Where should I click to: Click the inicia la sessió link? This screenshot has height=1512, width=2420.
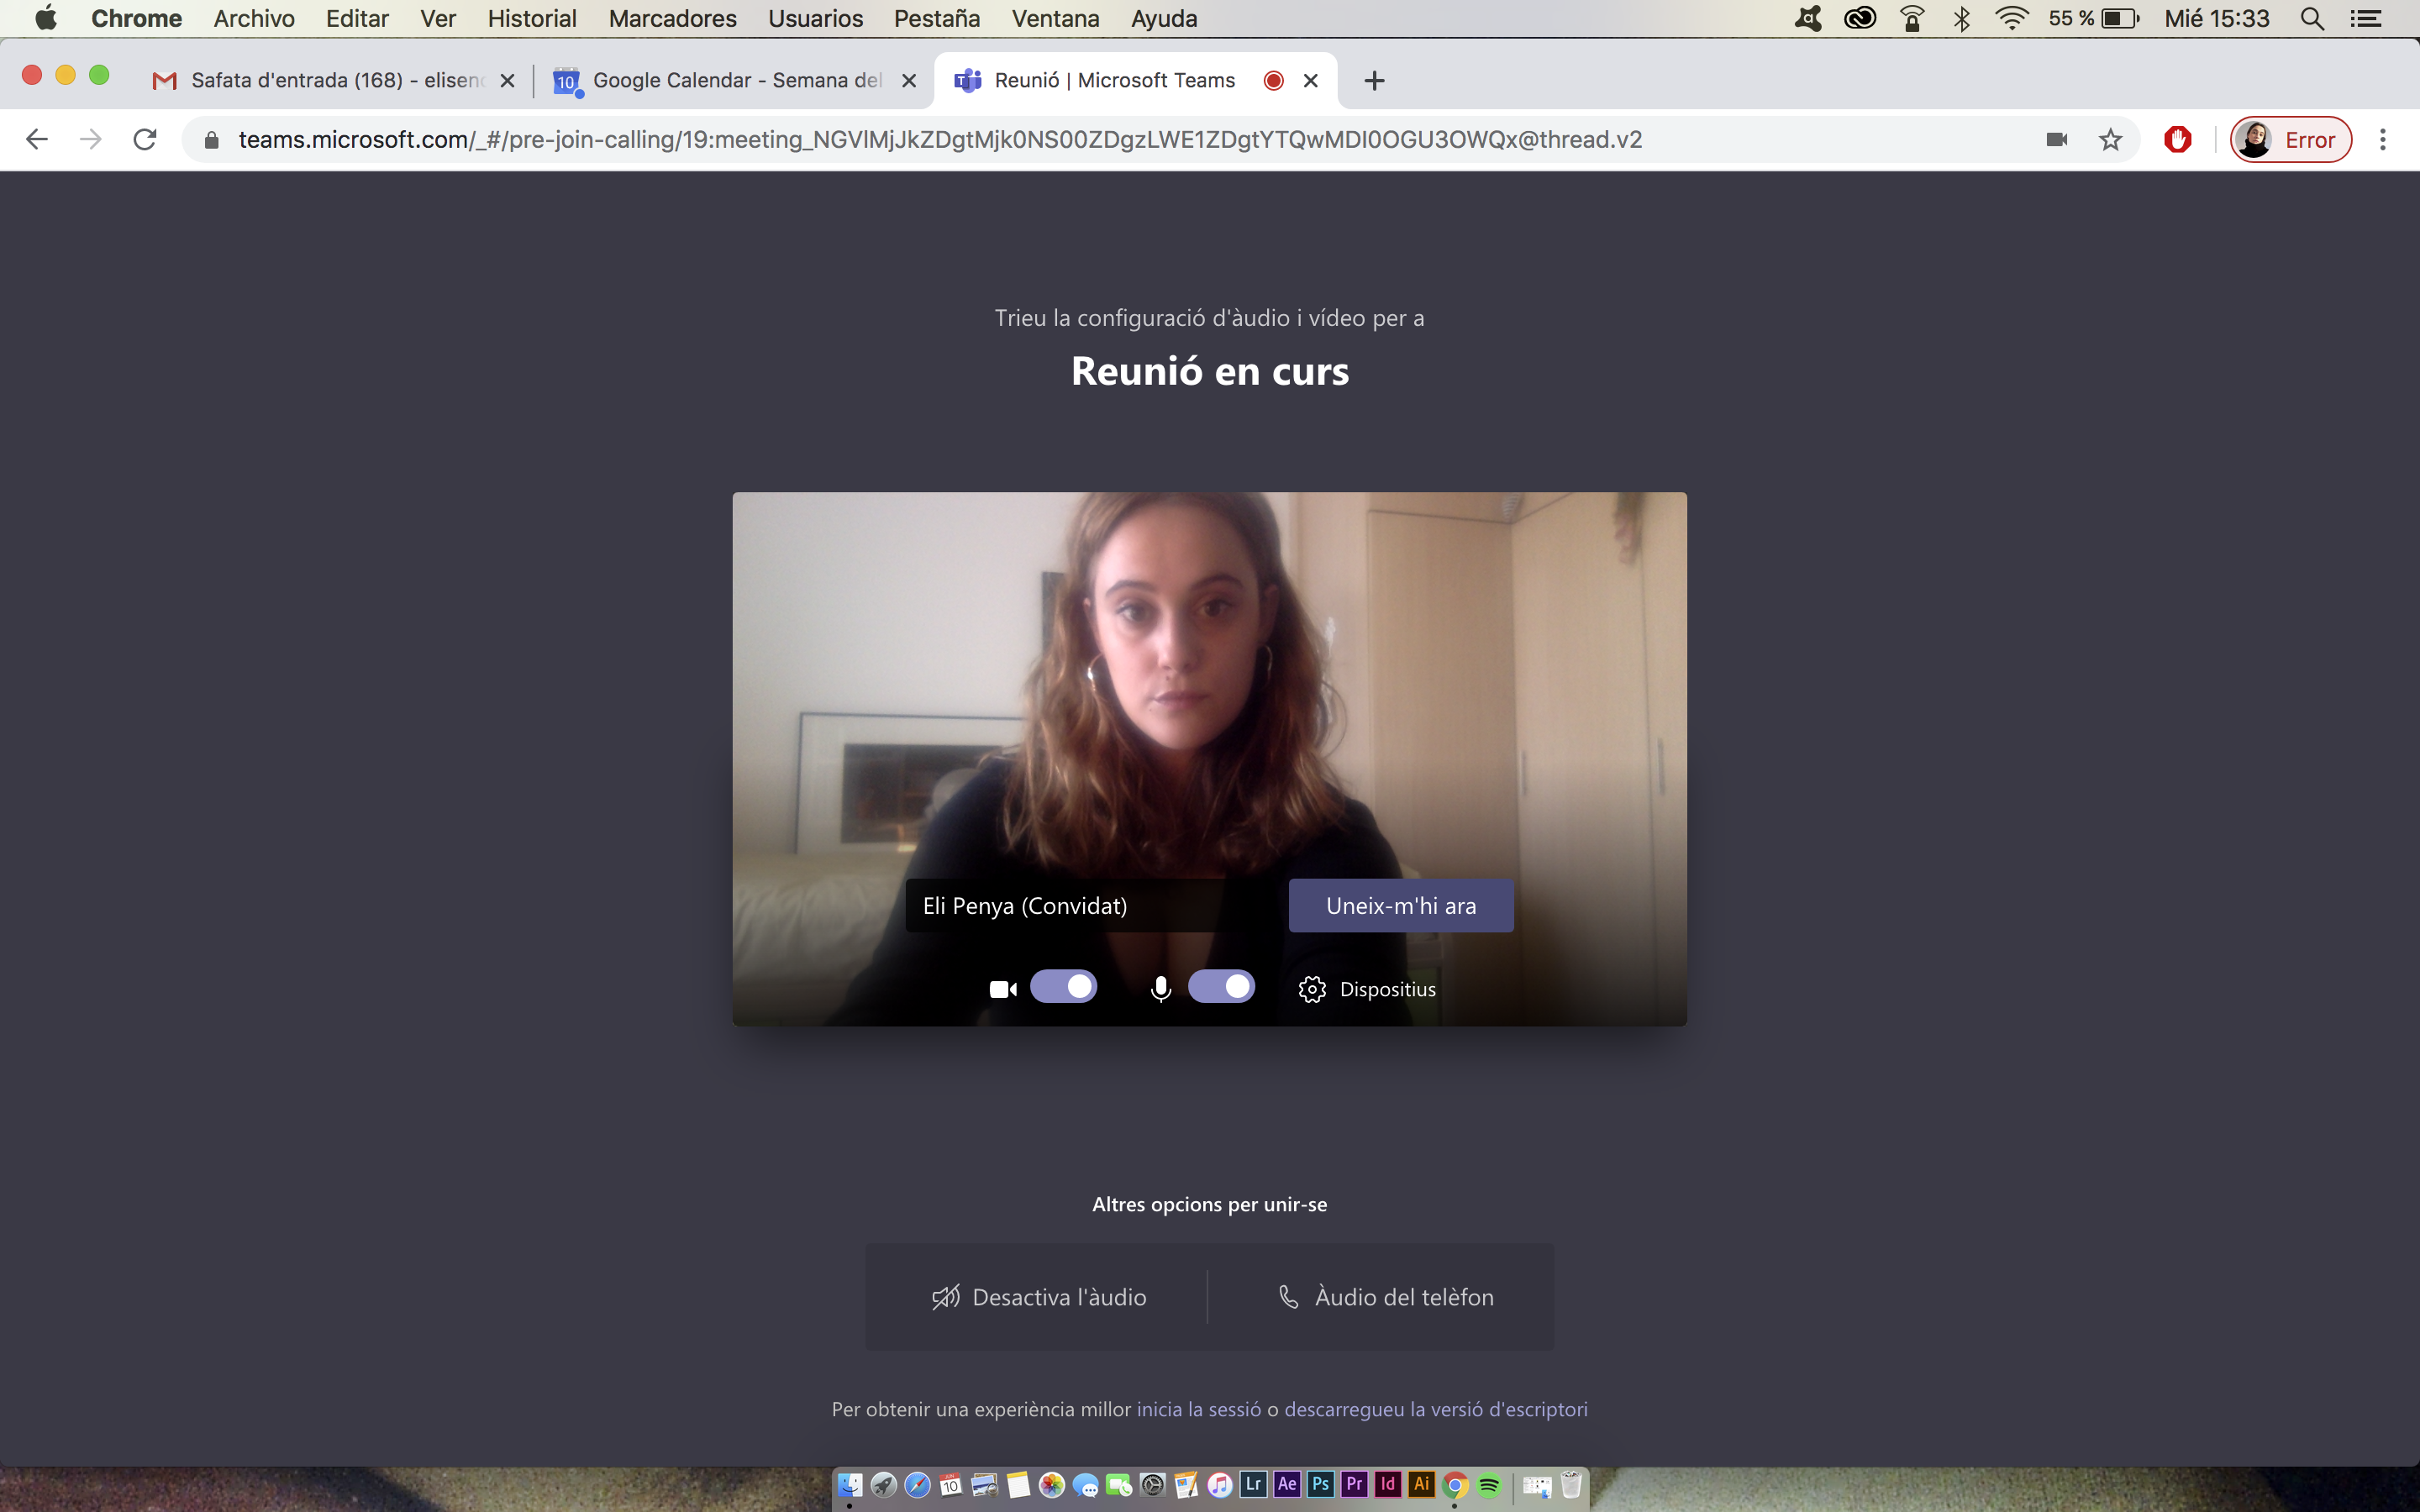click(x=1199, y=1409)
